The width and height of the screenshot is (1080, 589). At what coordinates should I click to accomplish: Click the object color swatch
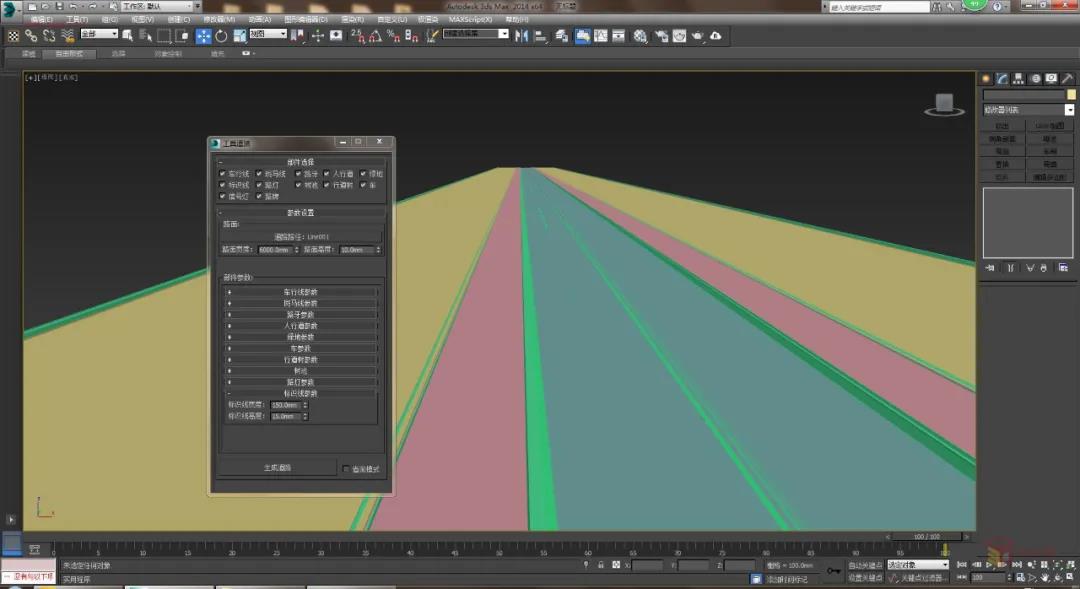[x=1071, y=95]
